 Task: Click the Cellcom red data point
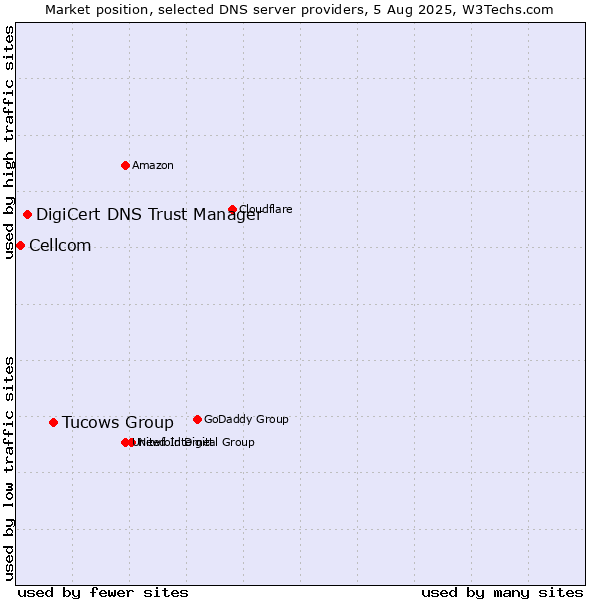[21, 245]
